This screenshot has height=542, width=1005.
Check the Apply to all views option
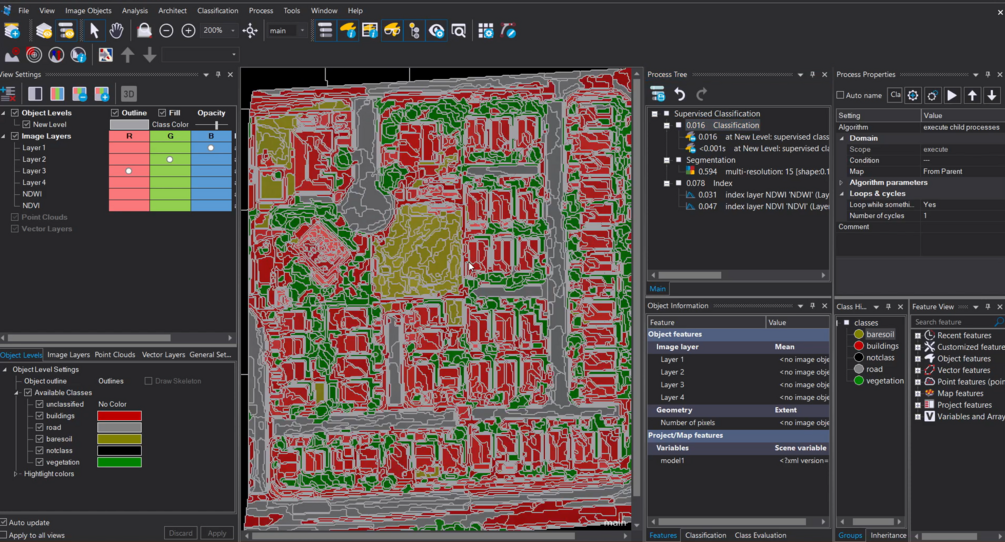[x=5, y=536]
